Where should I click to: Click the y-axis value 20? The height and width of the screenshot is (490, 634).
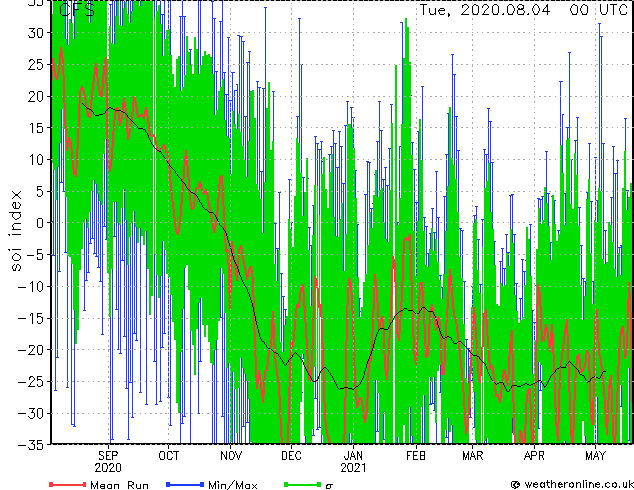click(x=36, y=96)
